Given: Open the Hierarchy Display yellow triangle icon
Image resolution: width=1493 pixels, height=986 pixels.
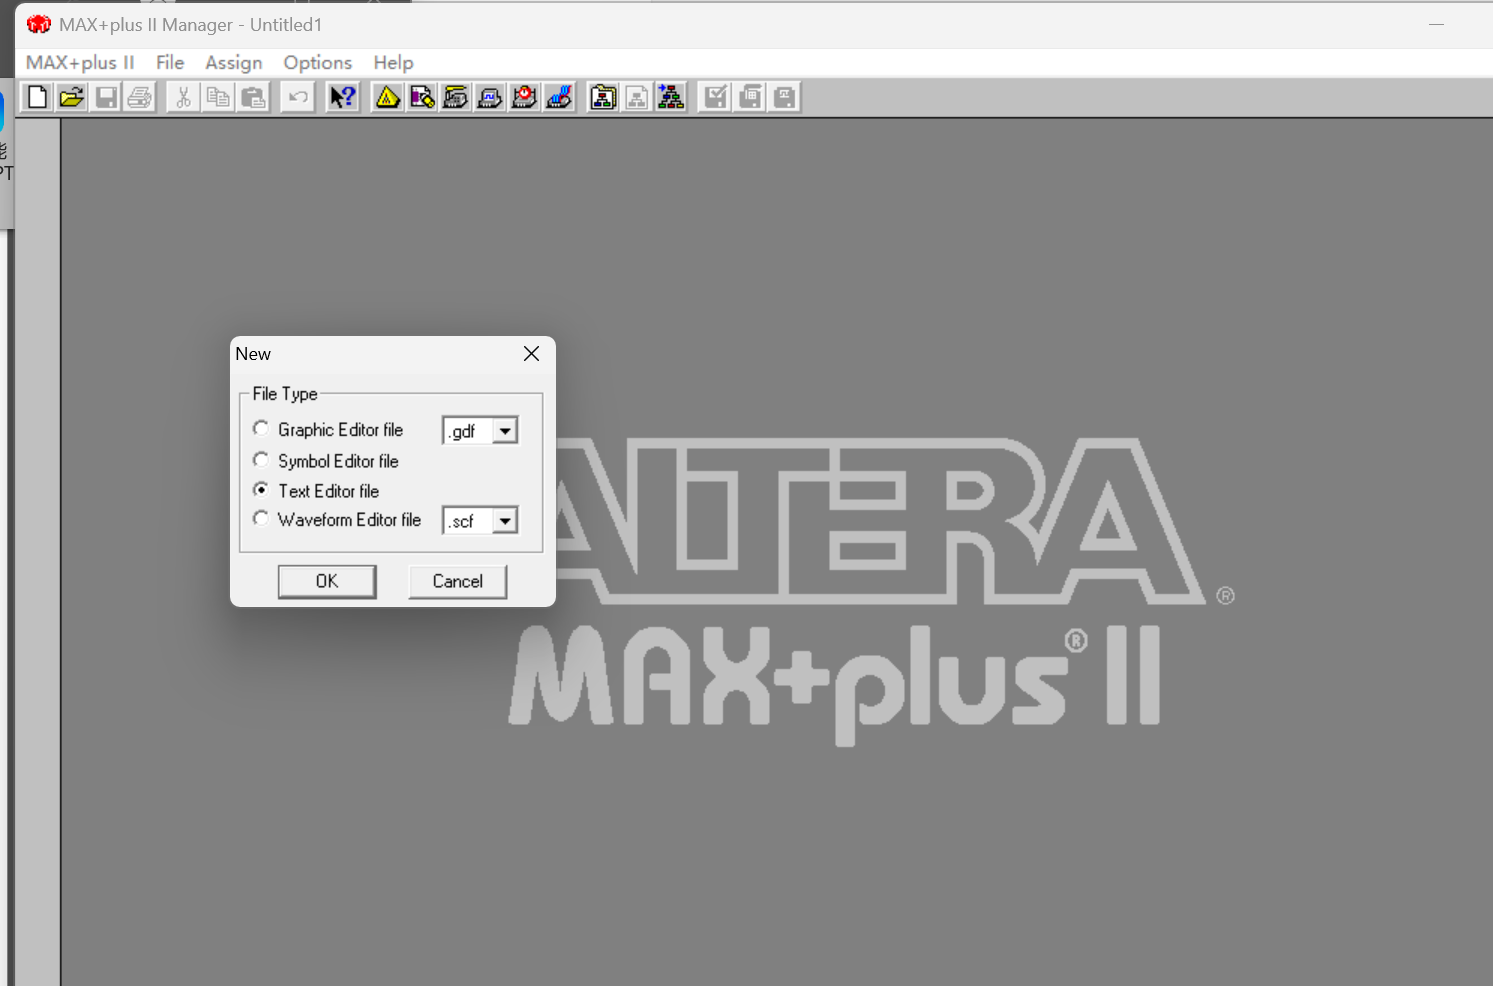Looking at the screenshot, I should pyautogui.click(x=387, y=97).
